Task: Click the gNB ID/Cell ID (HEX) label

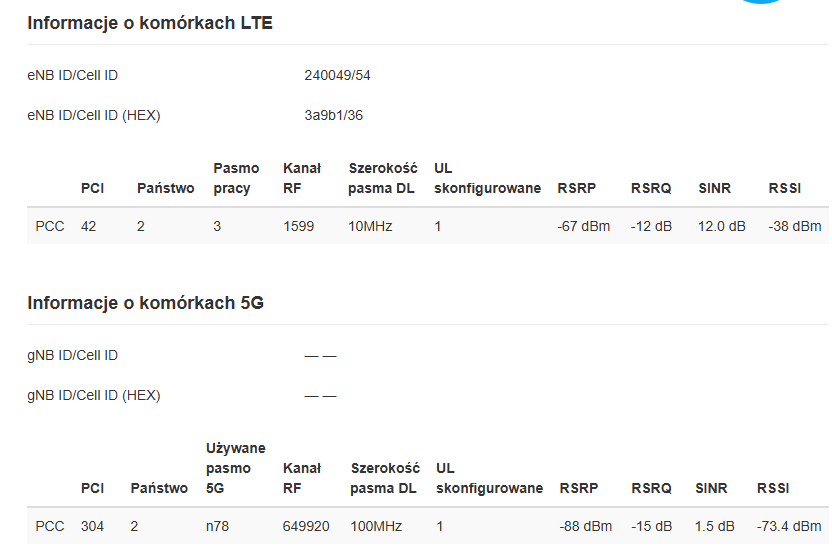Action: tap(93, 396)
